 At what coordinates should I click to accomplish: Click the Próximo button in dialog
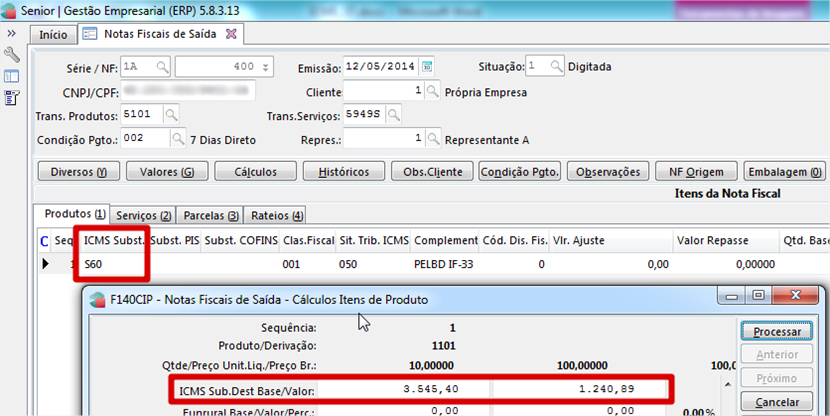777,378
